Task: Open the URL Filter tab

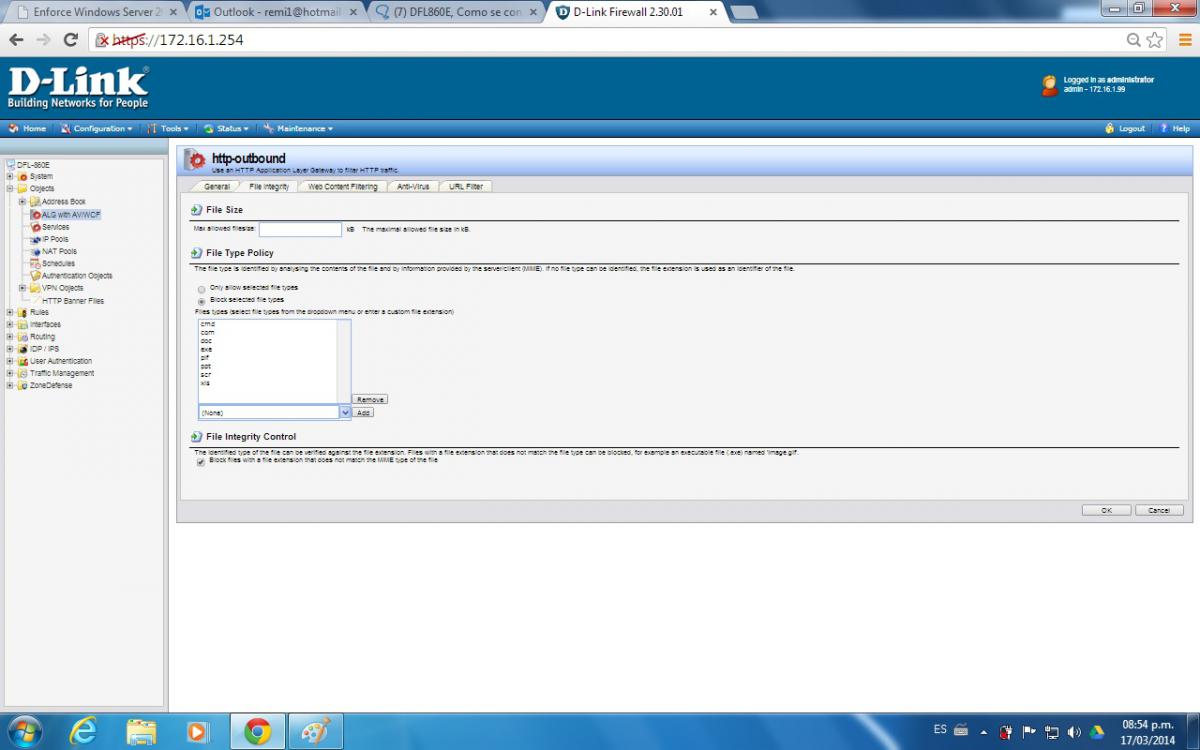Action: click(x=466, y=187)
